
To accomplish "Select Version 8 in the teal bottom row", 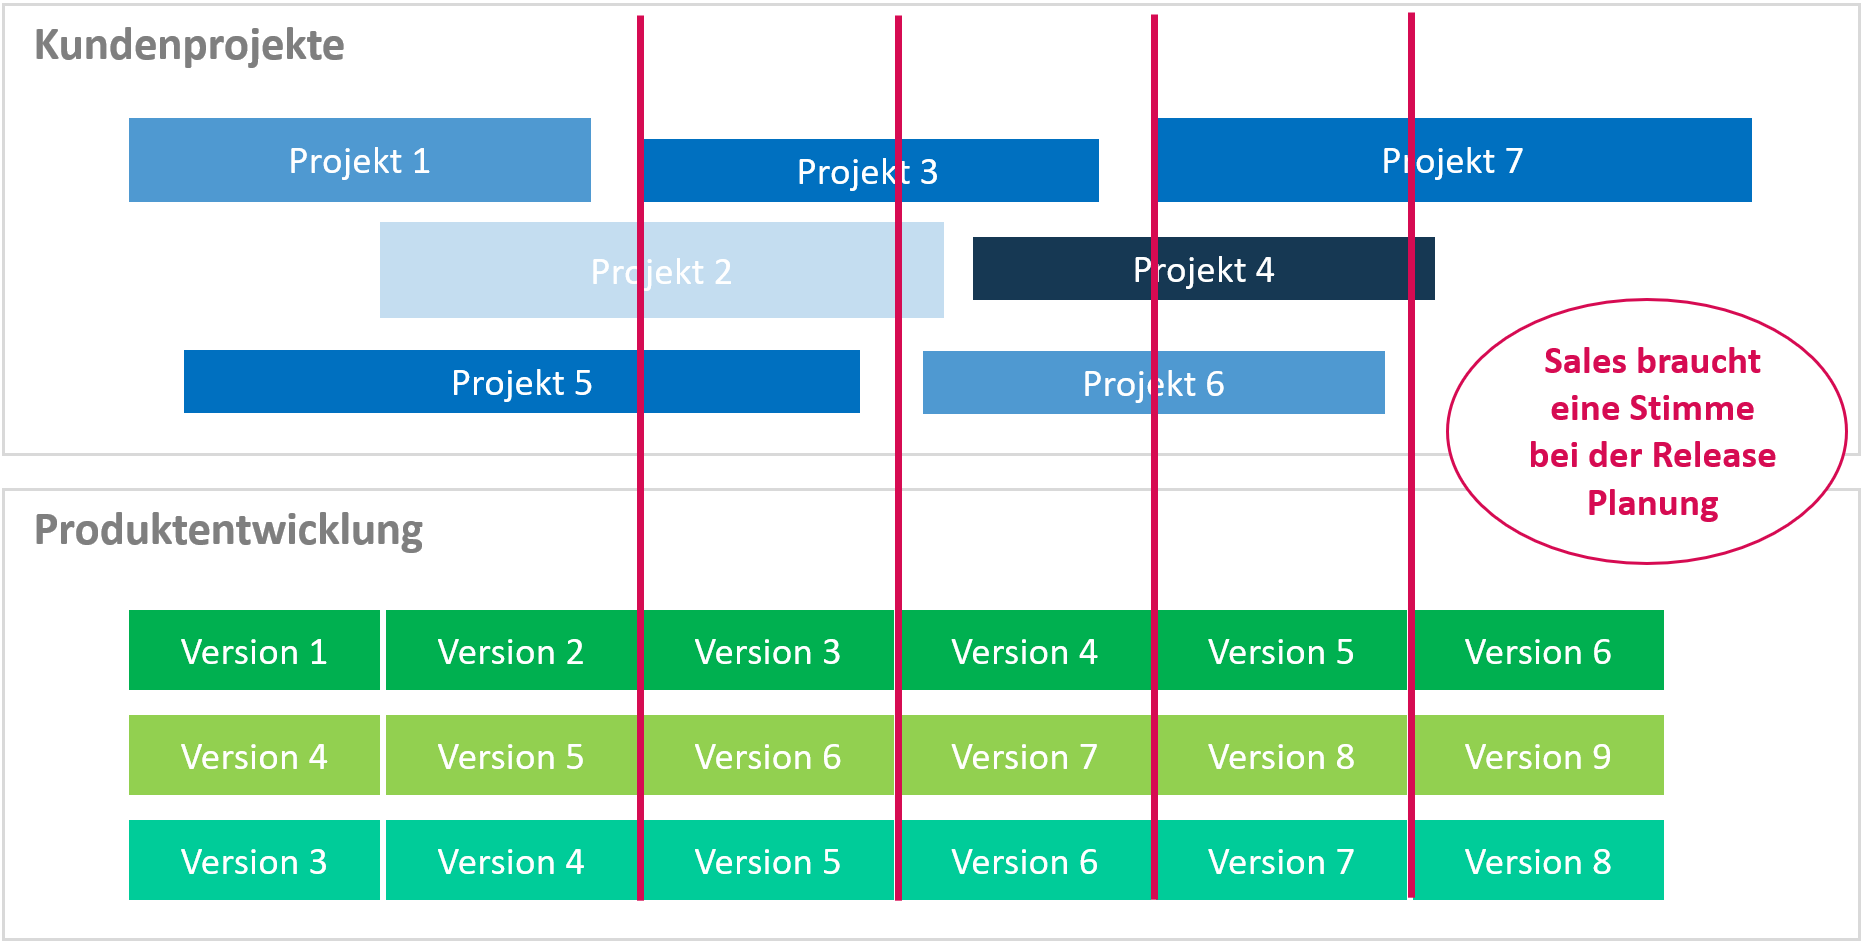I will [x=1538, y=861].
